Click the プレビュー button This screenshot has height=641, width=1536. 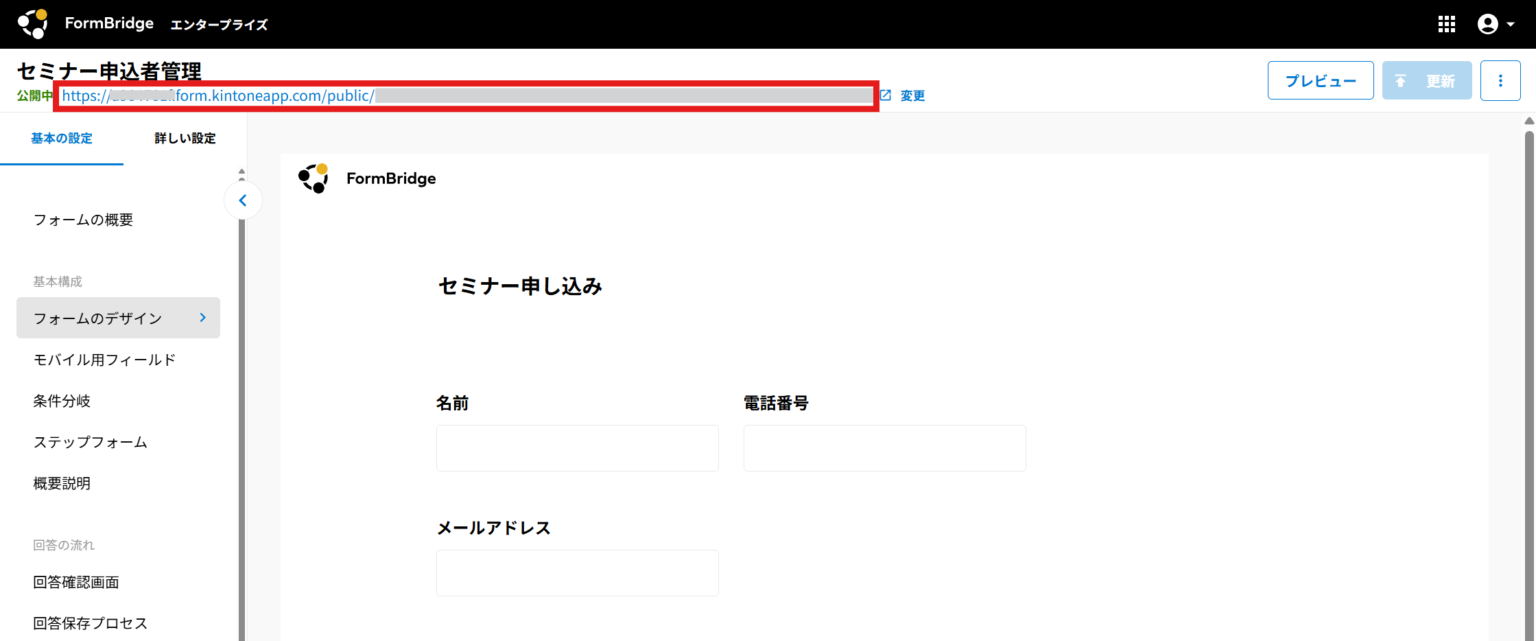point(1320,81)
